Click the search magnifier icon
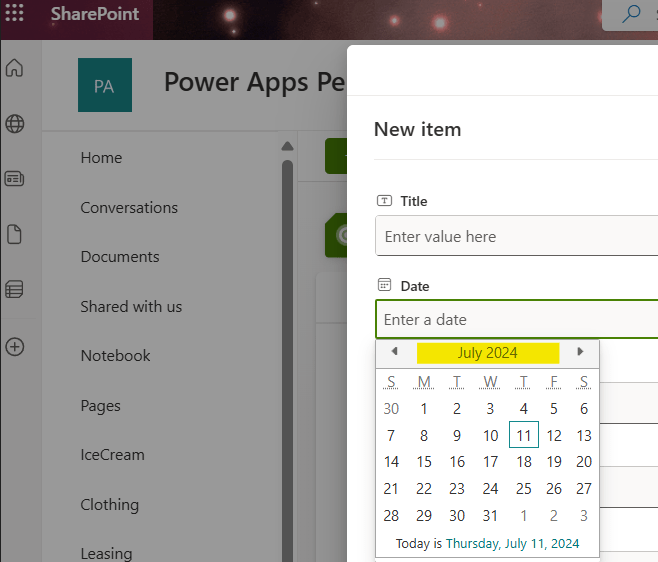658x562 pixels. [x=631, y=14]
